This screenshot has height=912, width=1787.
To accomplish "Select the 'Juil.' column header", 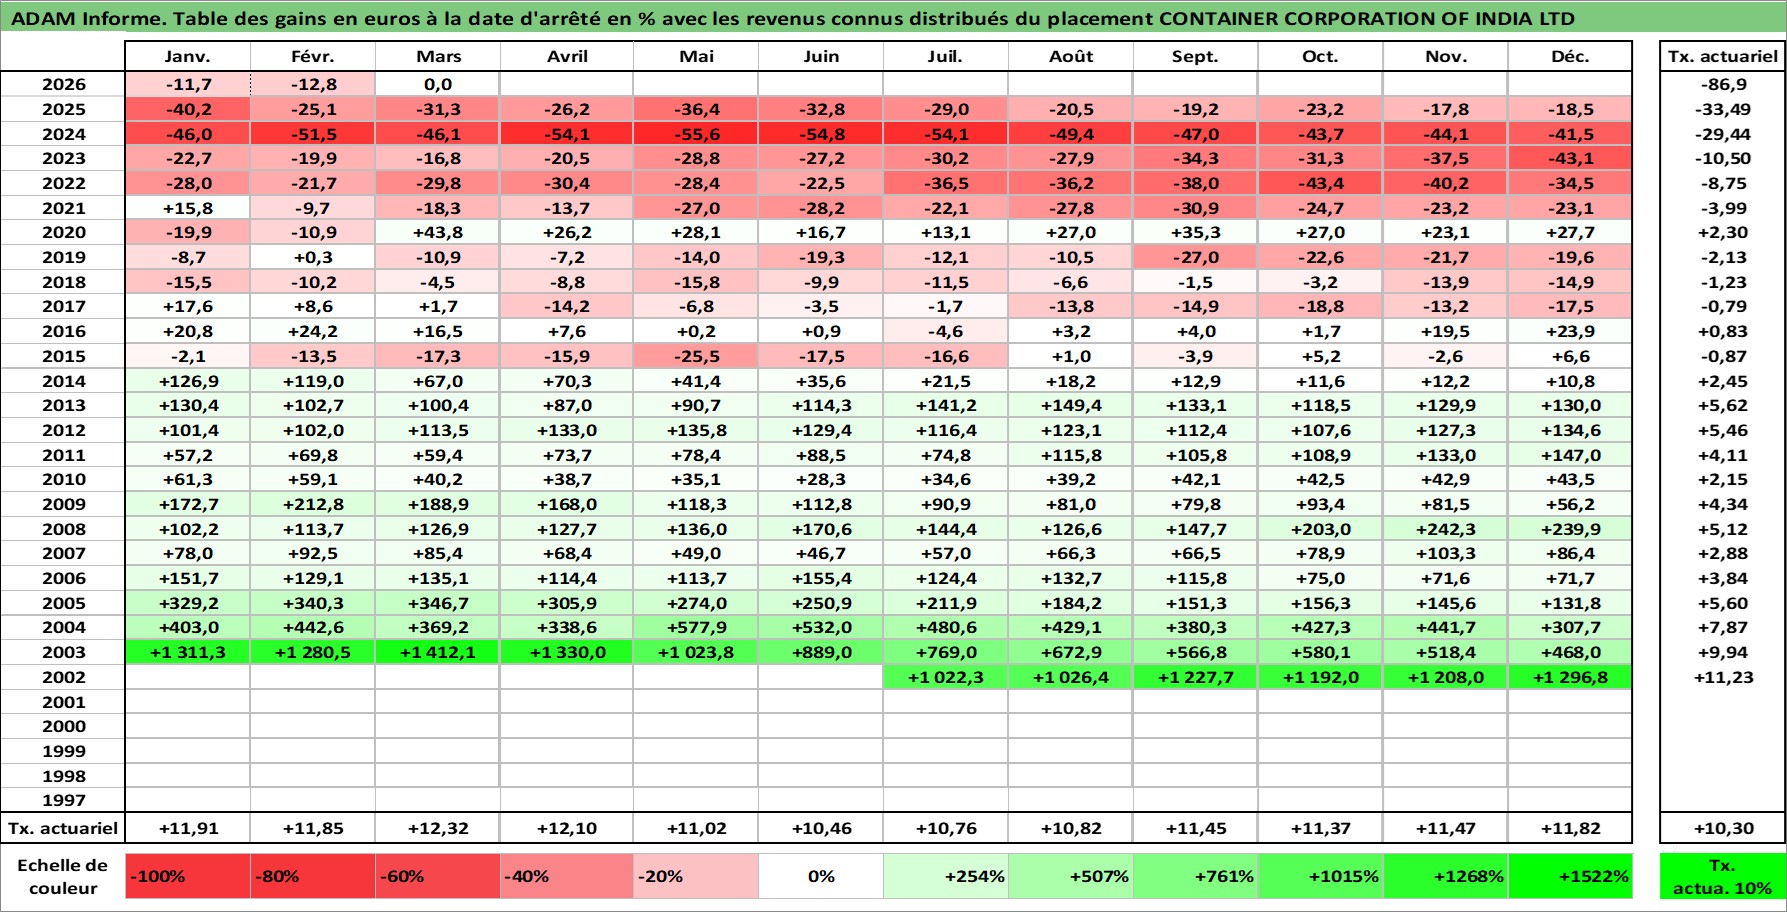I will (x=946, y=56).
